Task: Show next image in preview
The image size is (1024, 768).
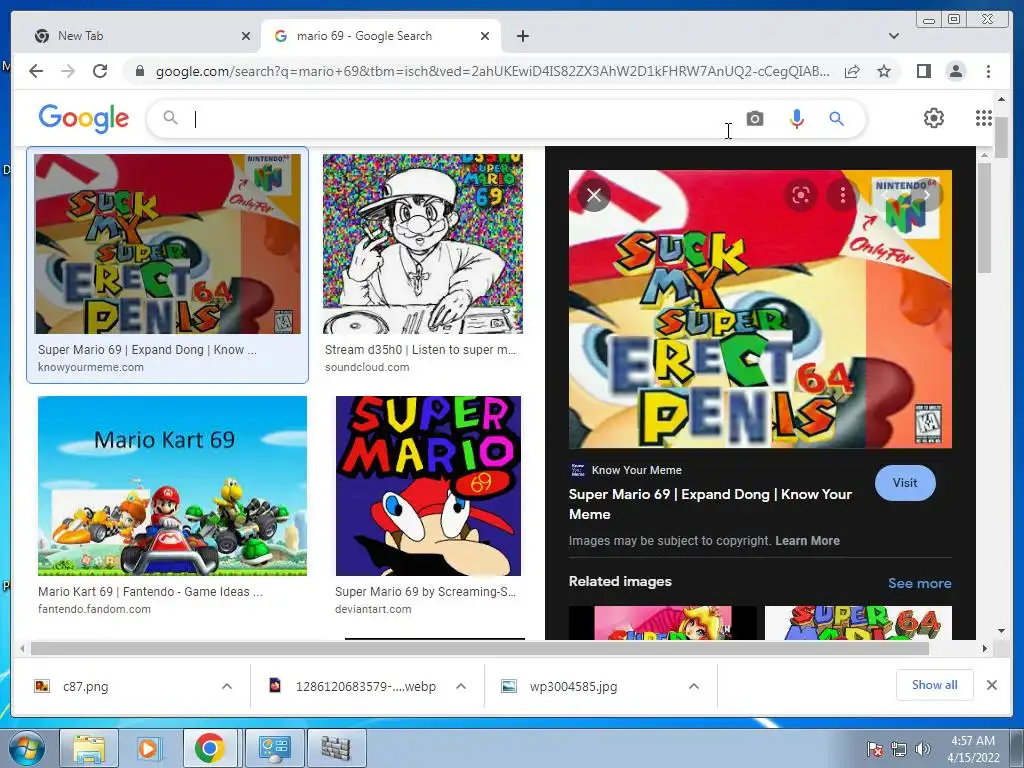Action: click(x=926, y=195)
